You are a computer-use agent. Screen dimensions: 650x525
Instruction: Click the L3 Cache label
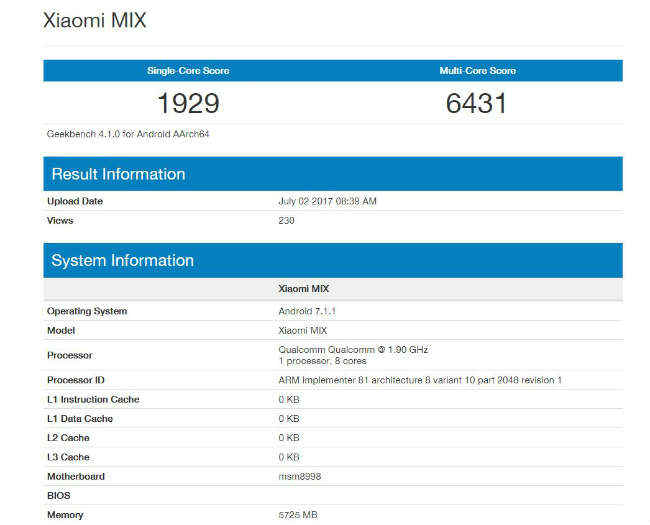pos(68,457)
